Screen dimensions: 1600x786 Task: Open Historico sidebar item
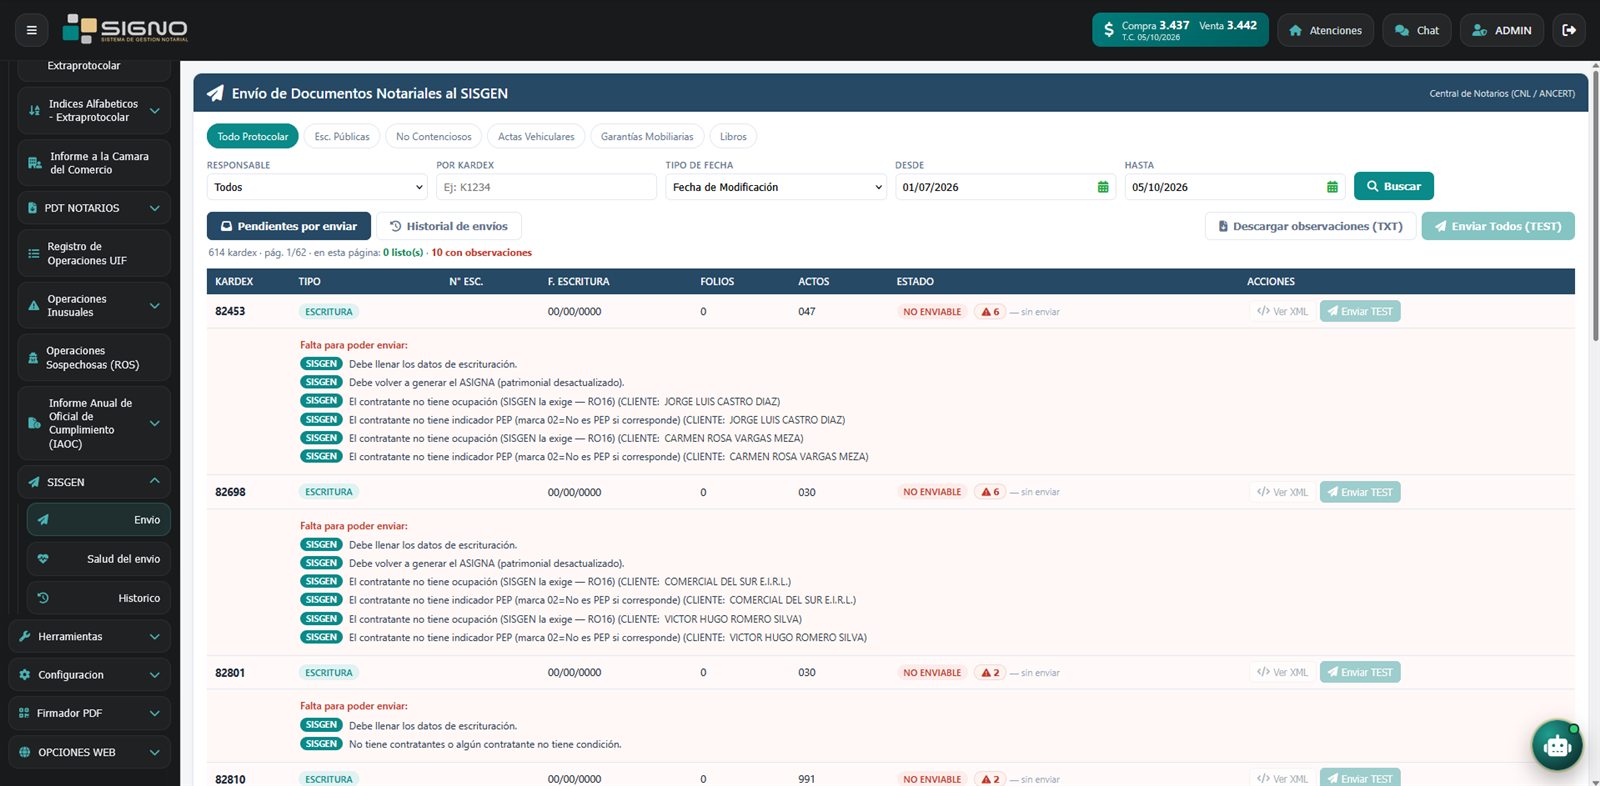pyautogui.click(x=98, y=598)
